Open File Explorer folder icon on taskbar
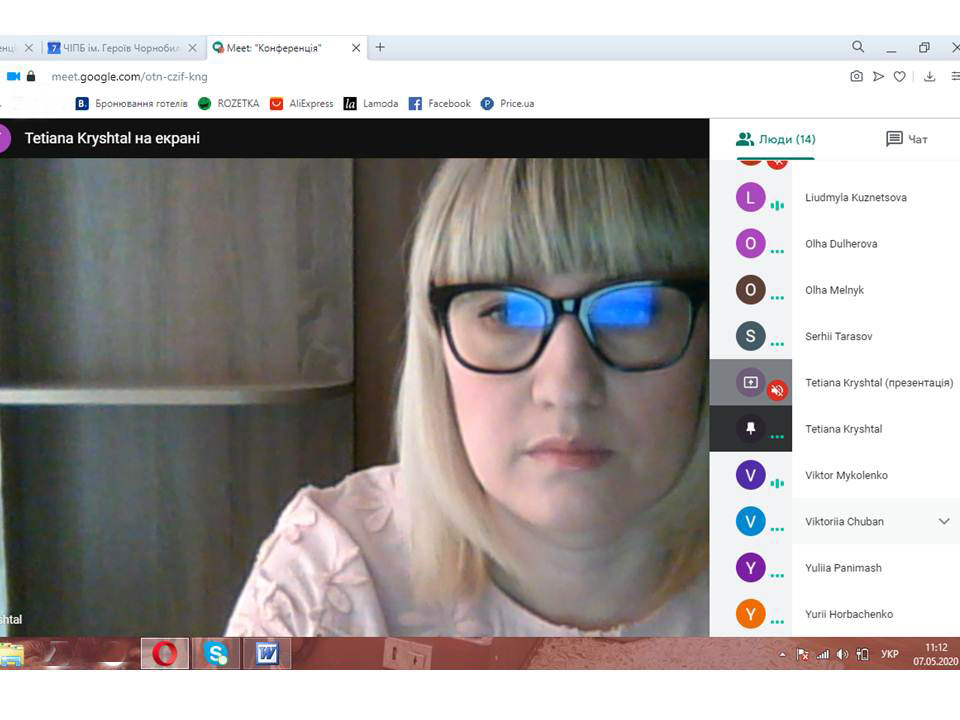This screenshot has width=960, height=720. pyautogui.click(x=11, y=654)
